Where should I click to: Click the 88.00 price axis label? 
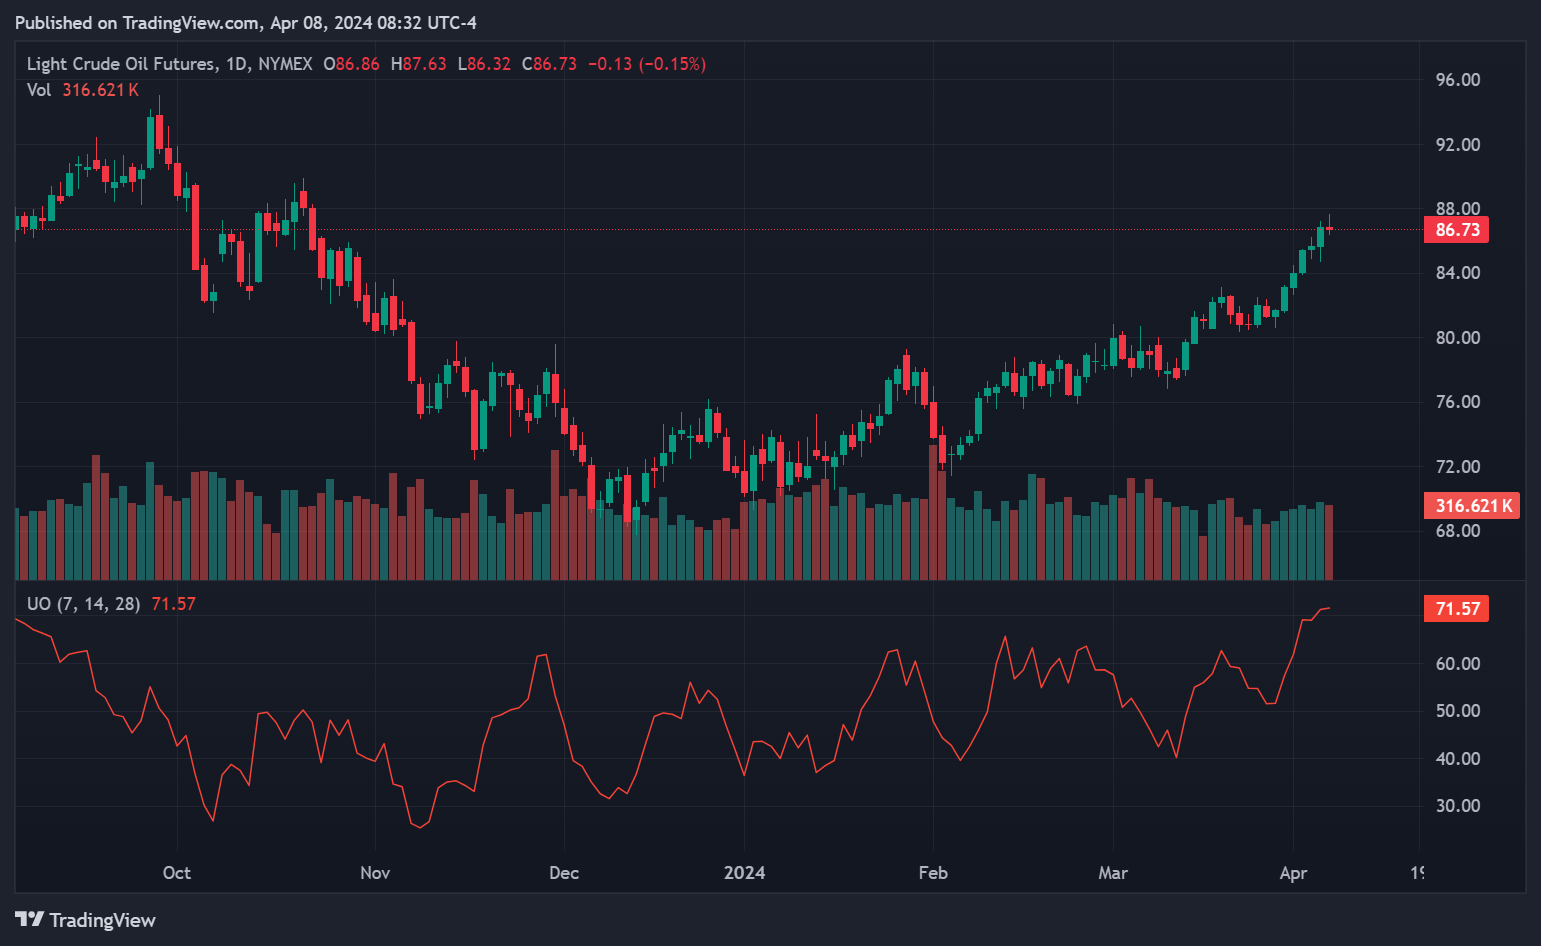[1458, 209]
